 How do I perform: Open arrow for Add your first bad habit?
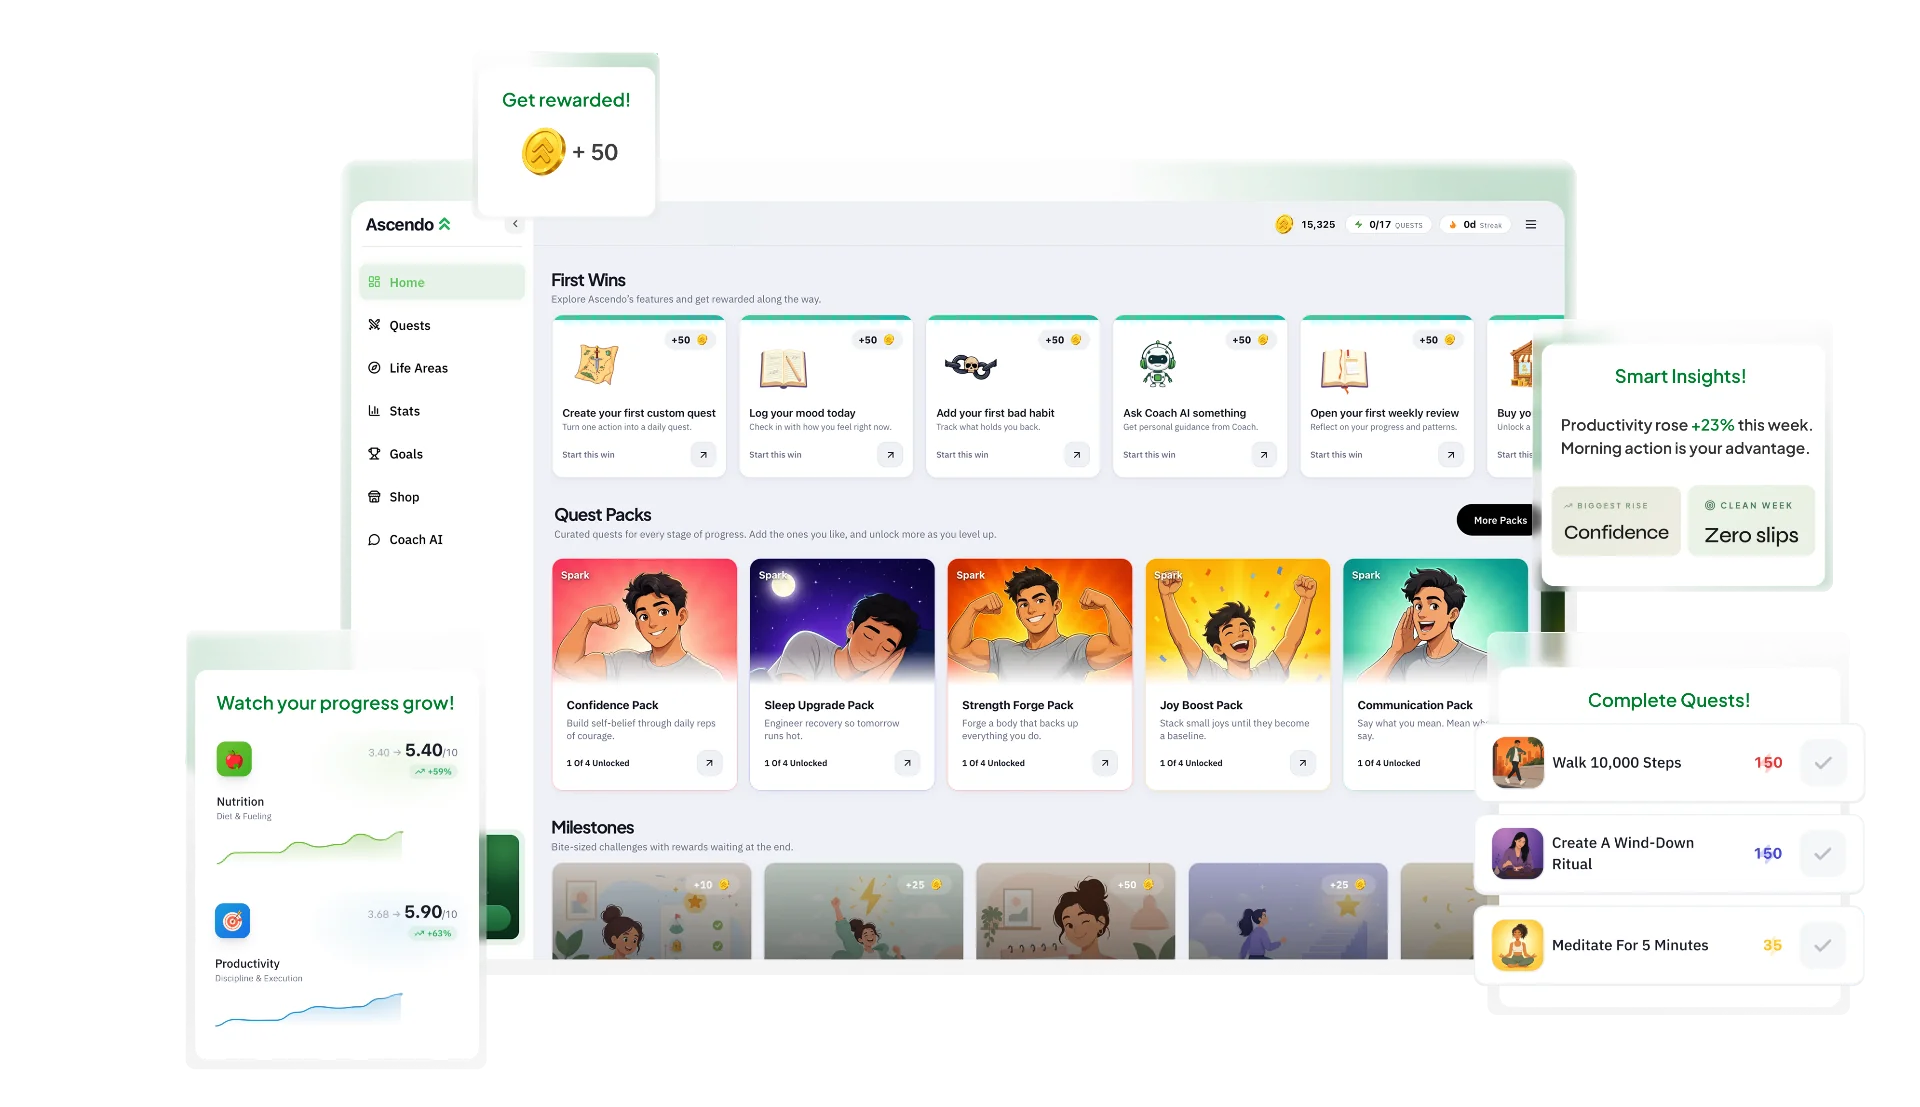tap(1077, 455)
